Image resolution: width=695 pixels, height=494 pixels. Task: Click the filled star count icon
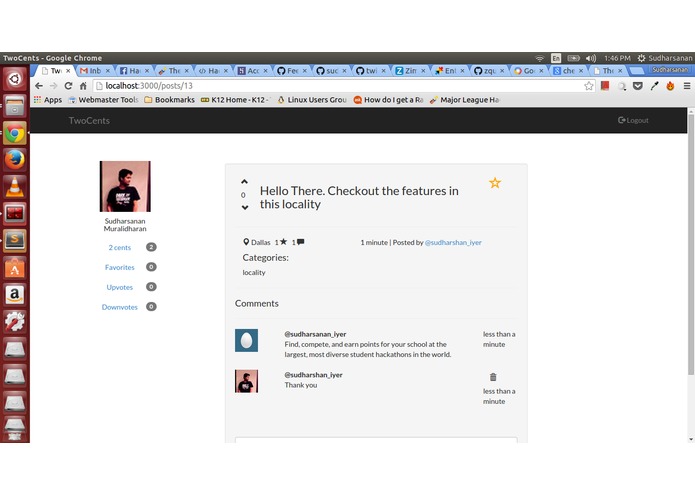click(x=283, y=242)
